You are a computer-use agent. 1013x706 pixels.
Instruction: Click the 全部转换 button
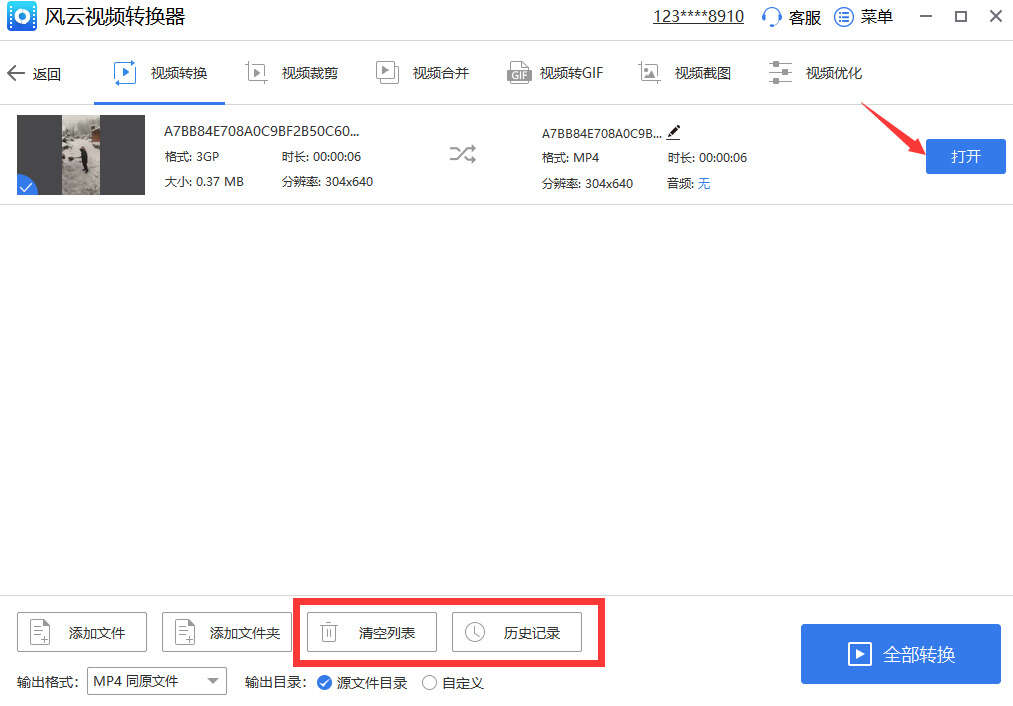[901, 654]
